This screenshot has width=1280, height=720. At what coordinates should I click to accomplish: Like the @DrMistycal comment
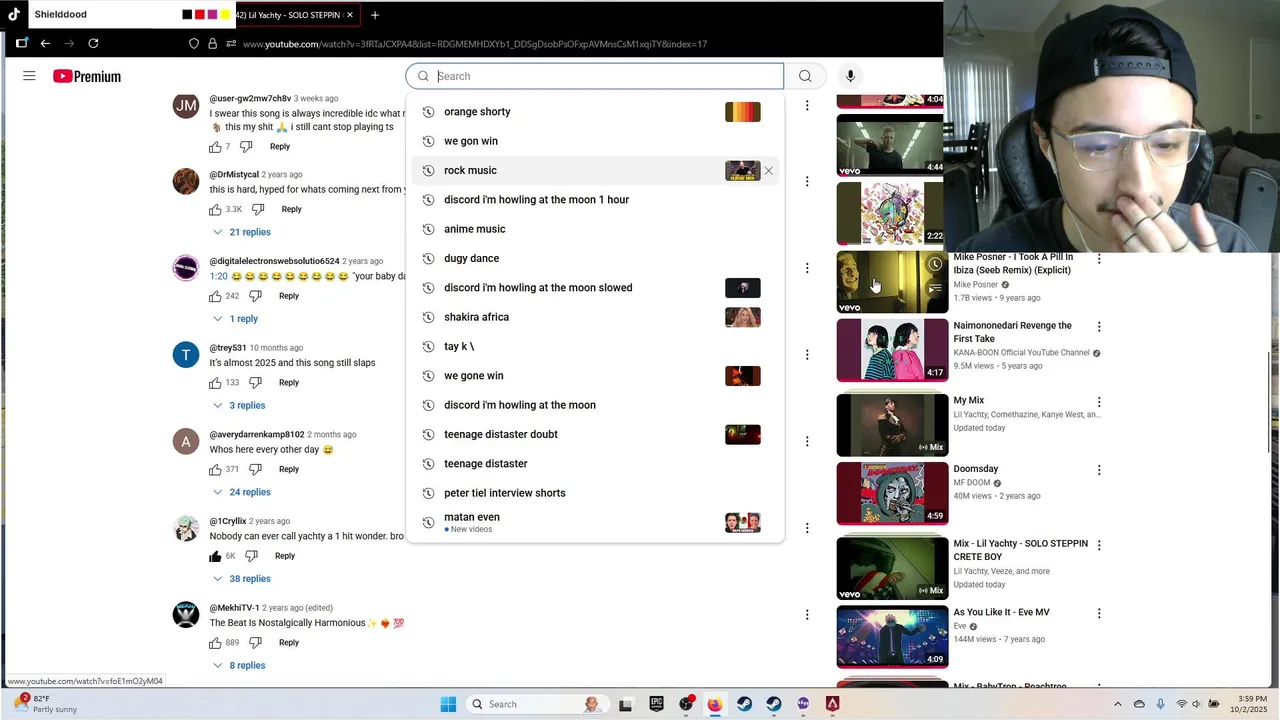click(215, 210)
